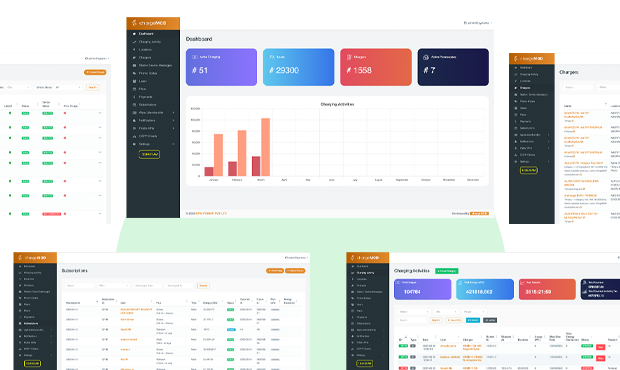Expand the Settings submenu in center sidebar
620x370 pixels.
coord(174,144)
